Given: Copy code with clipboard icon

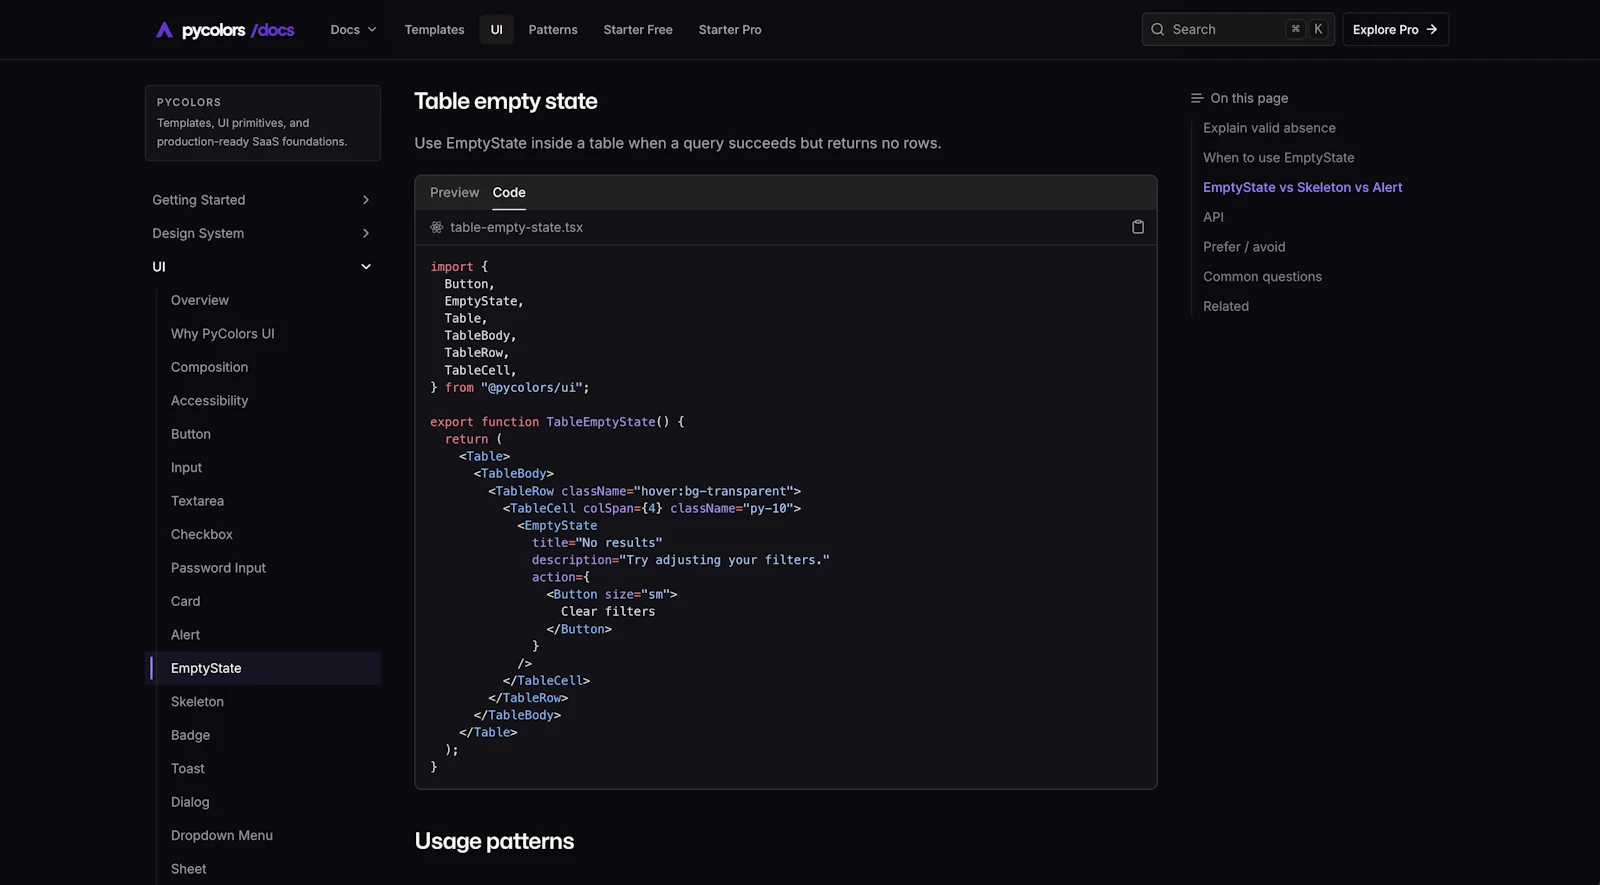Looking at the screenshot, I should tap(1137, 227).
